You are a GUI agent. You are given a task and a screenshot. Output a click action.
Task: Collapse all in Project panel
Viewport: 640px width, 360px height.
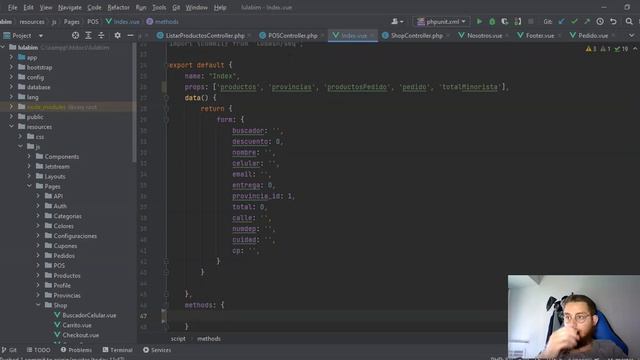point(101,36)
